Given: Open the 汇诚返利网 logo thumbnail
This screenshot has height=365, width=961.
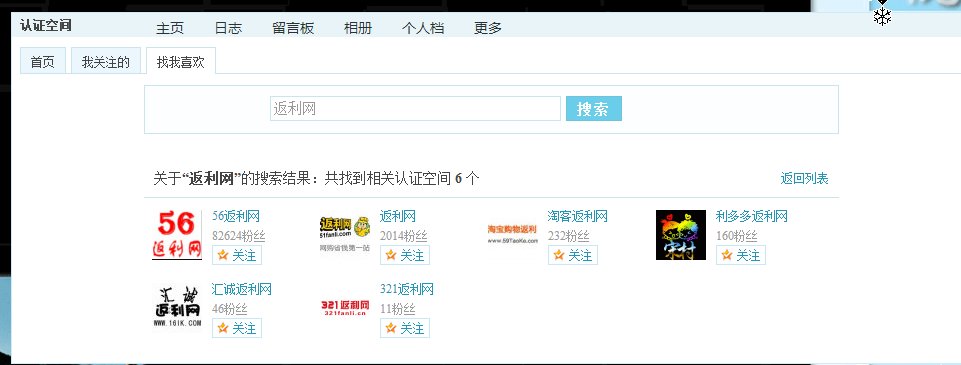Looking at the screenshot, I should (177, 307).
